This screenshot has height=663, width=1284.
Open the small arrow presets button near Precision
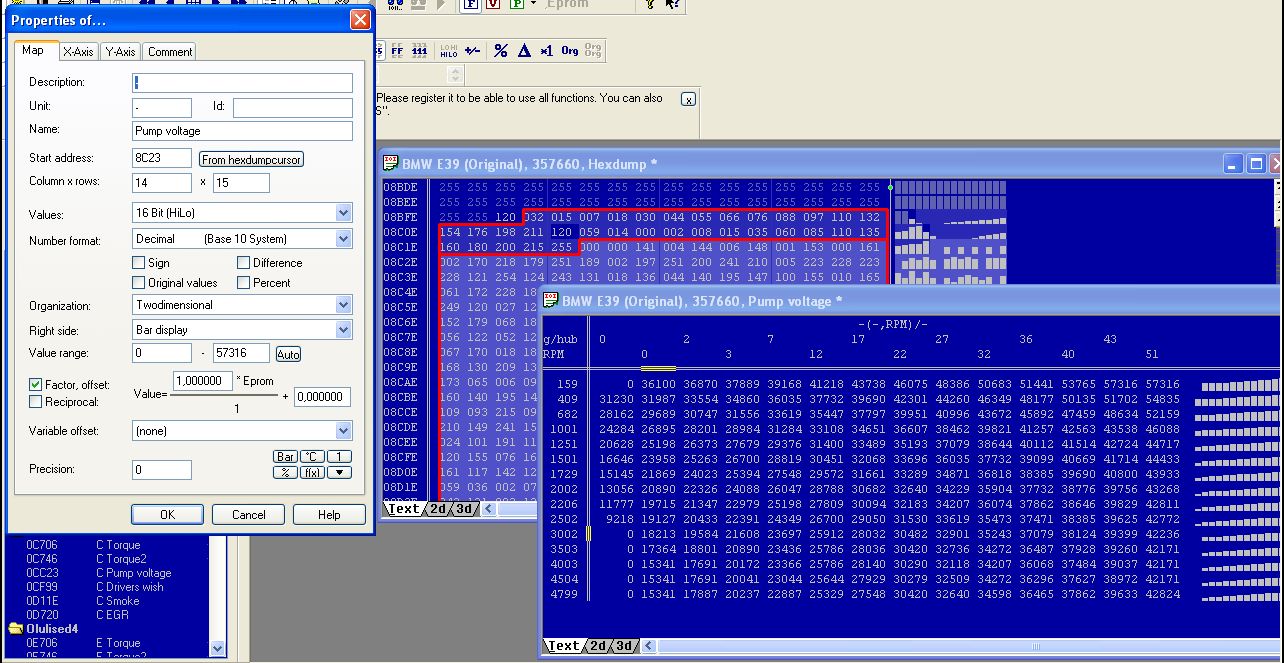coord(340,472)
